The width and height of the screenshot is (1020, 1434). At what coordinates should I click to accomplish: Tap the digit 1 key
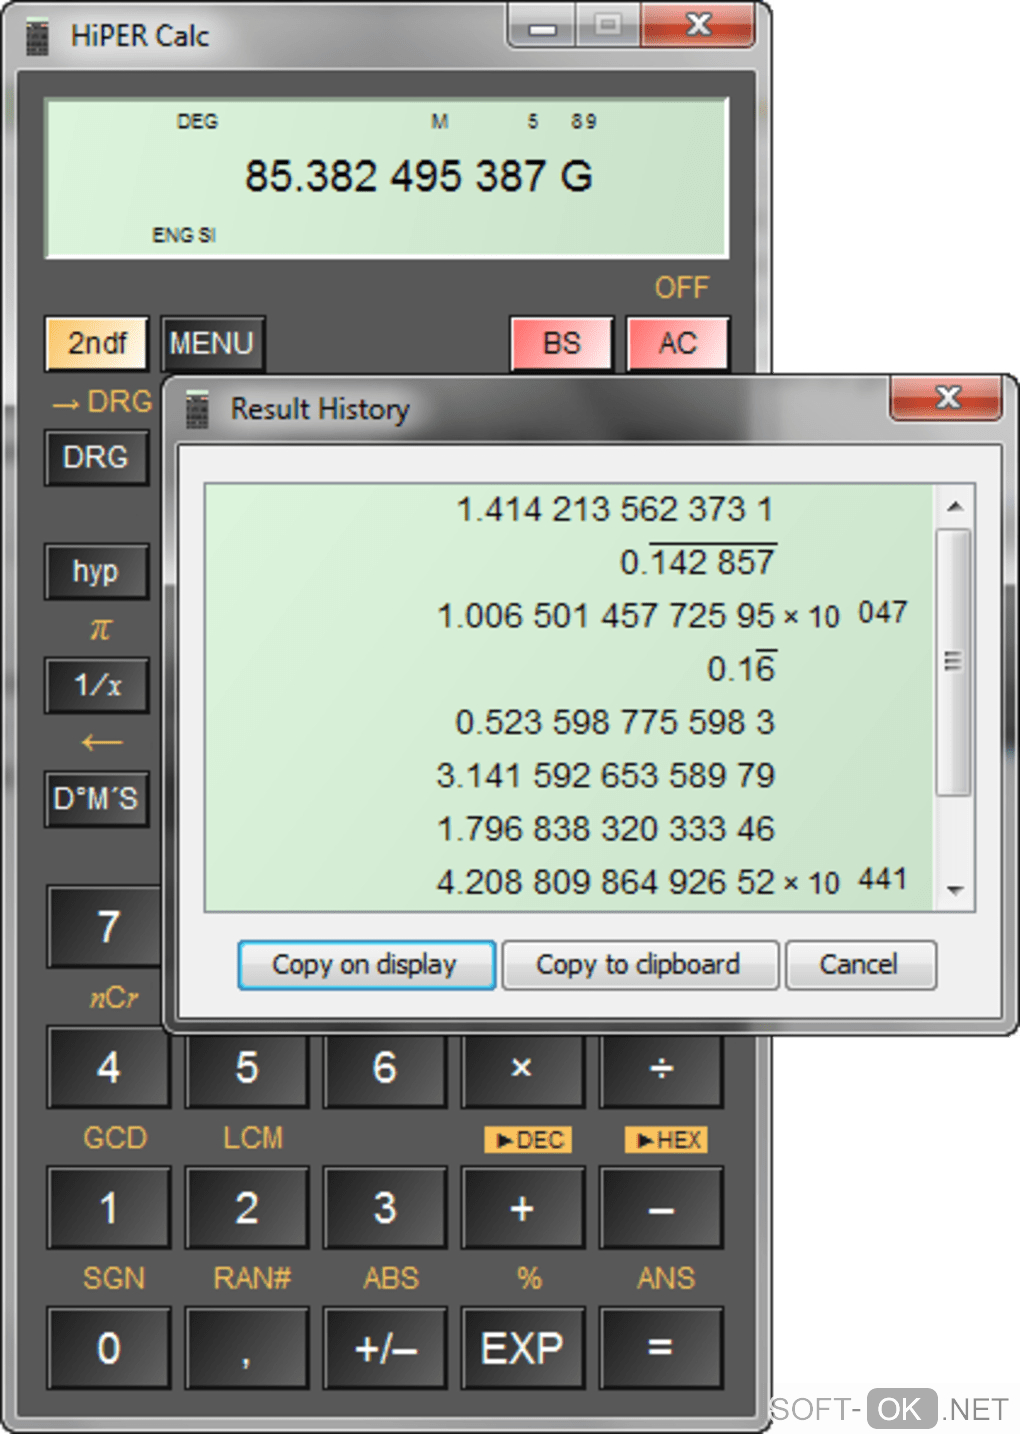(109, 1208)
